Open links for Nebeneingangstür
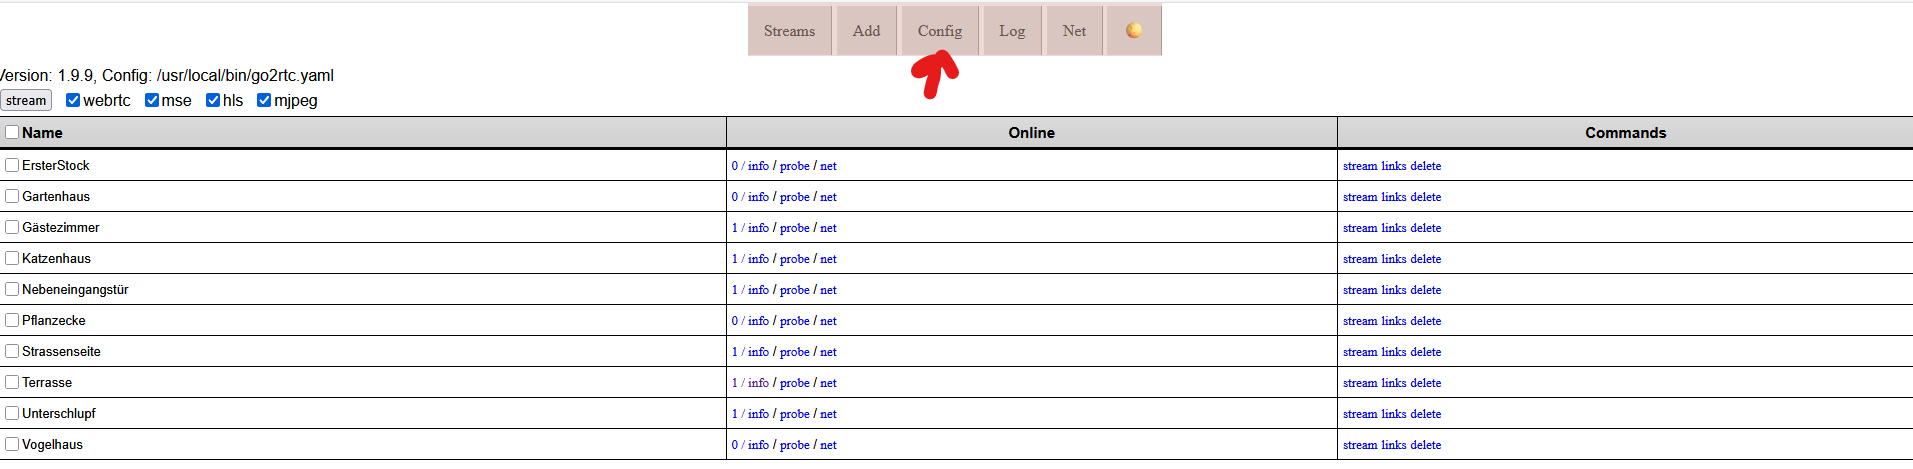The image size is (1913, 469). pyautogui.click(x=1394, y=290)
